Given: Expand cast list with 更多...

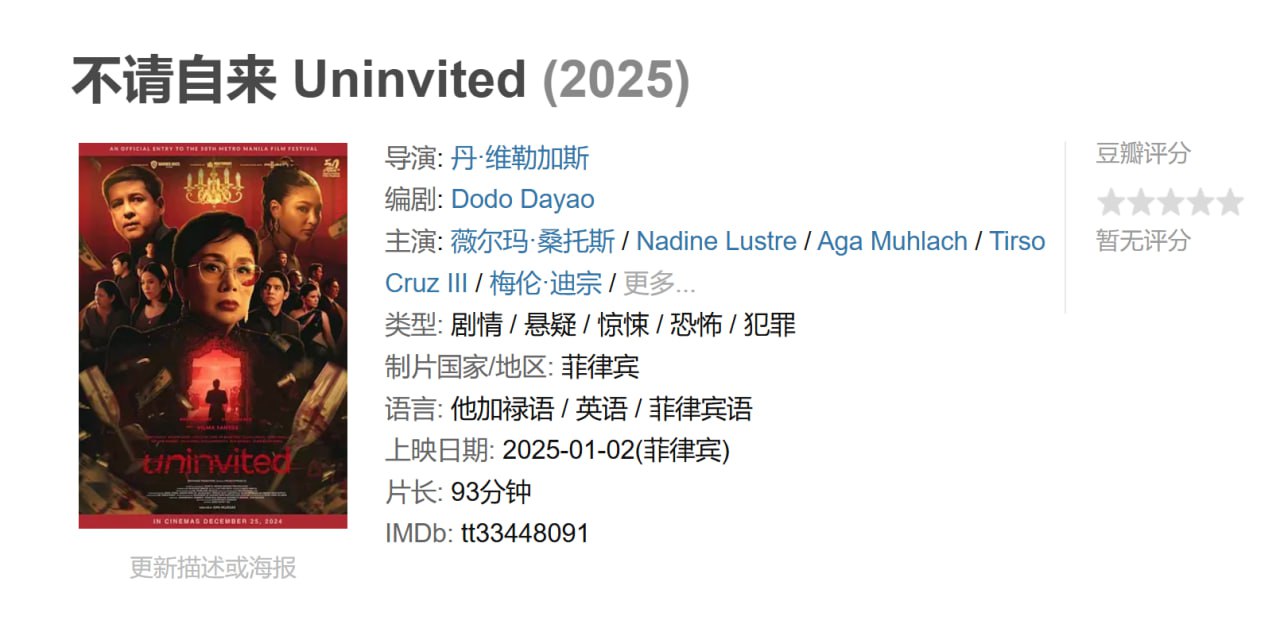Looking at the screenshot, I should click(659, 283).
